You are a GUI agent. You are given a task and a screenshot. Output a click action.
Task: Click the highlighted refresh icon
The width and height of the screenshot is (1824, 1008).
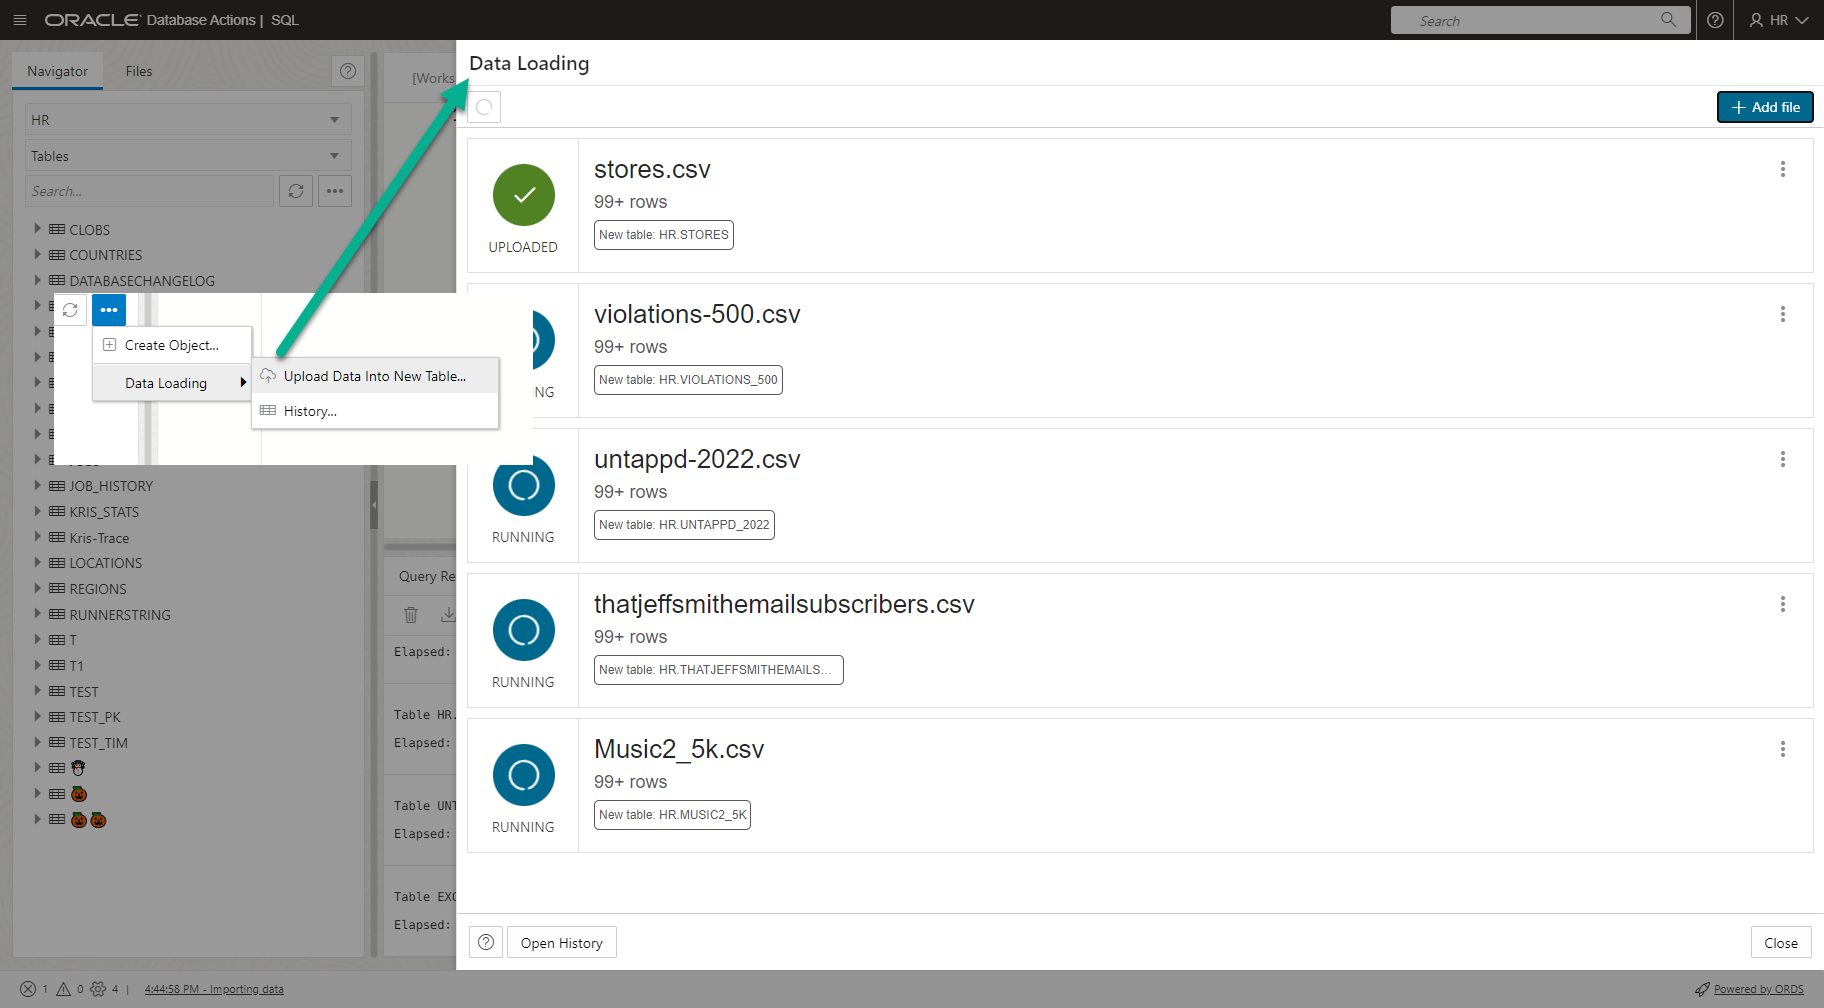click(70, 310)
